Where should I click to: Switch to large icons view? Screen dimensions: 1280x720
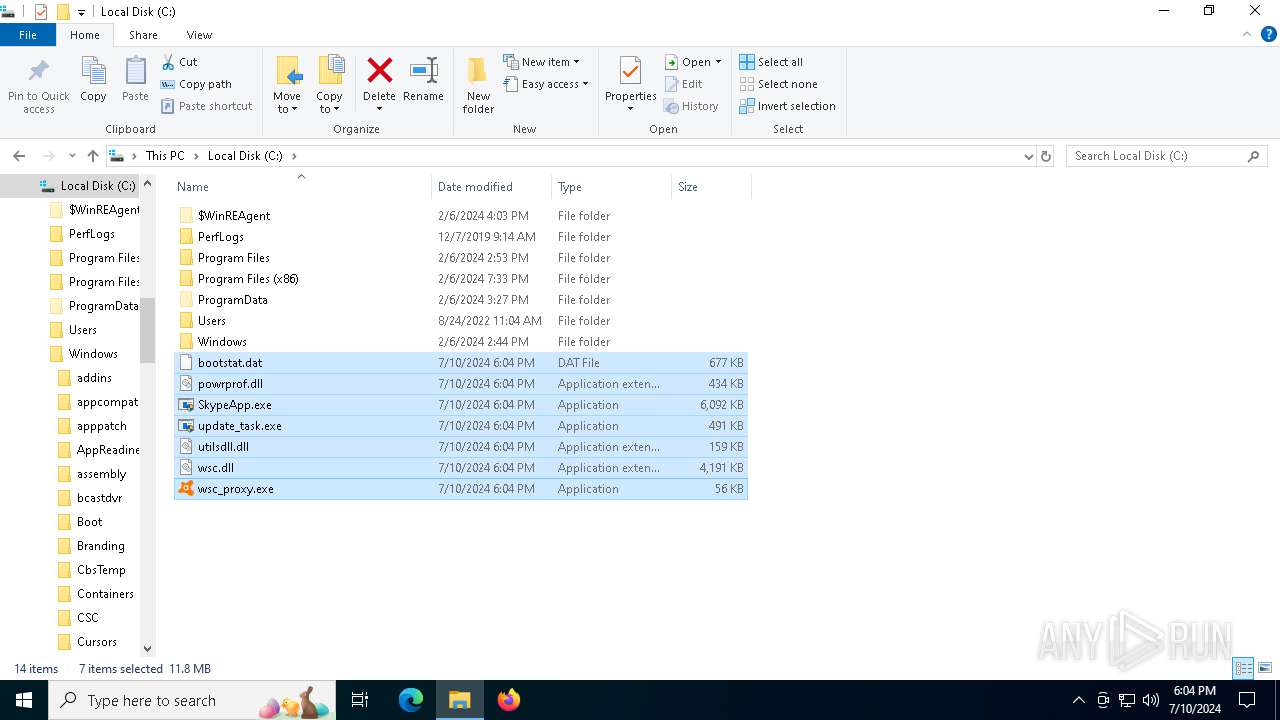click(1265, 668)
